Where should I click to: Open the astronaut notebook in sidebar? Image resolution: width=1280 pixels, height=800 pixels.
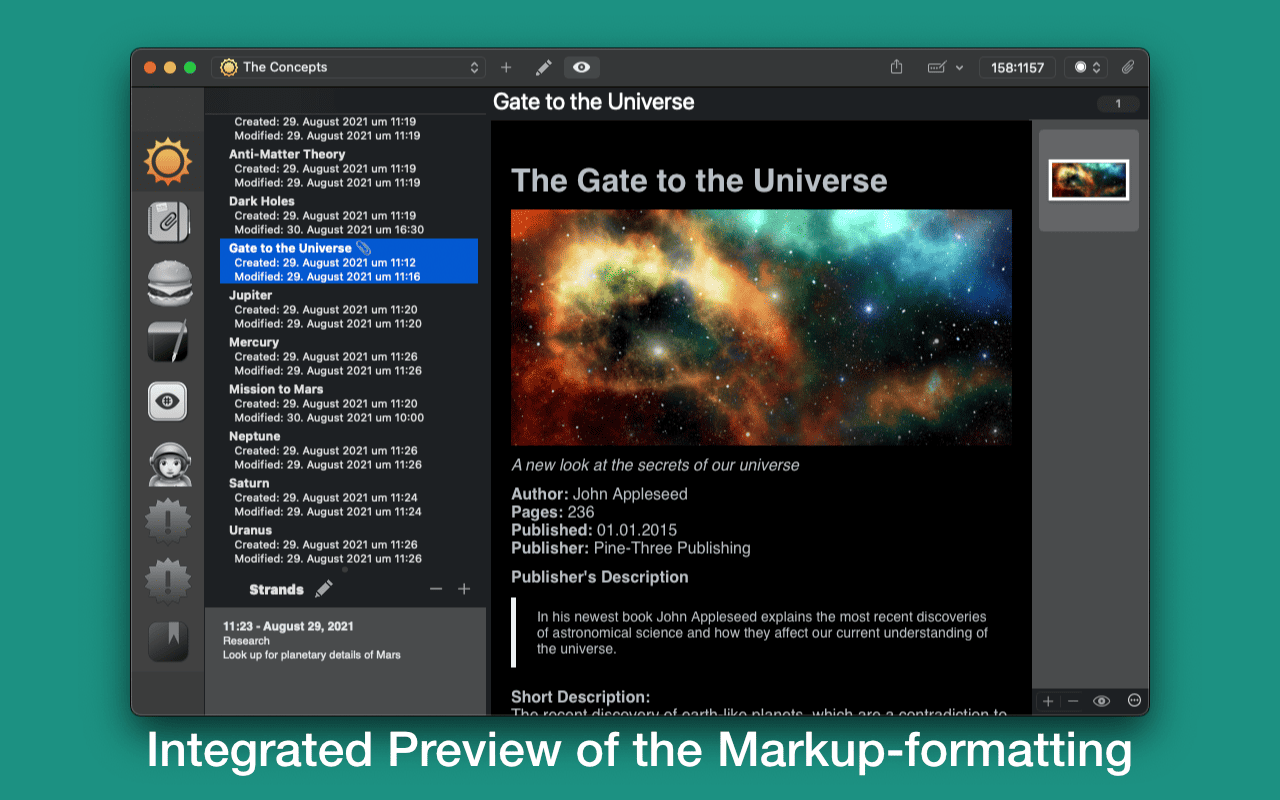167,463
